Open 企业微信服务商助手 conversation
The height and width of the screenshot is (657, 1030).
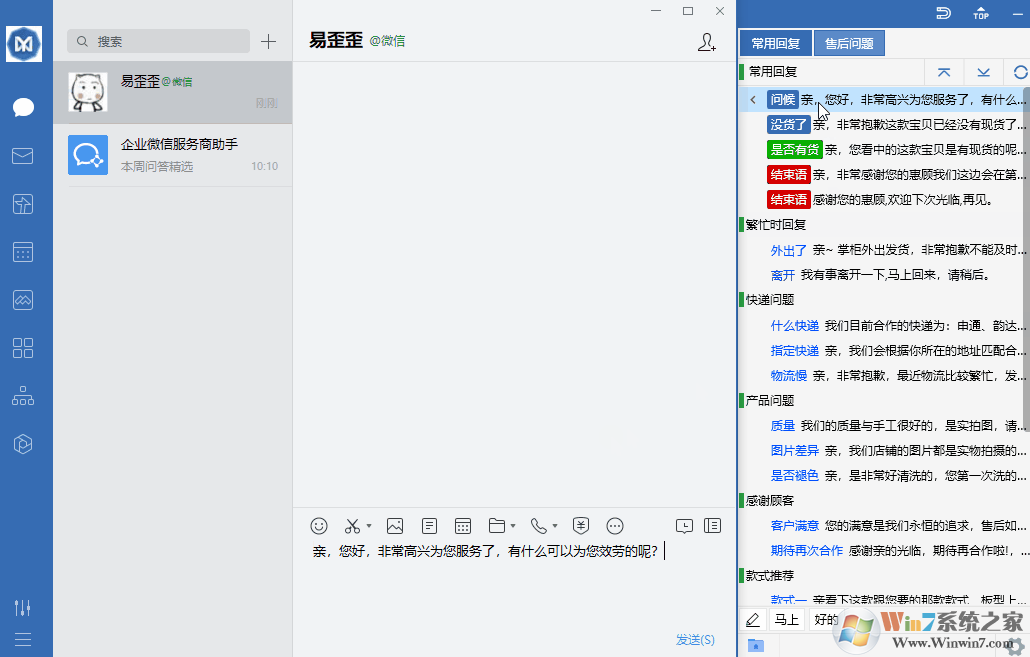pos(173,155)
